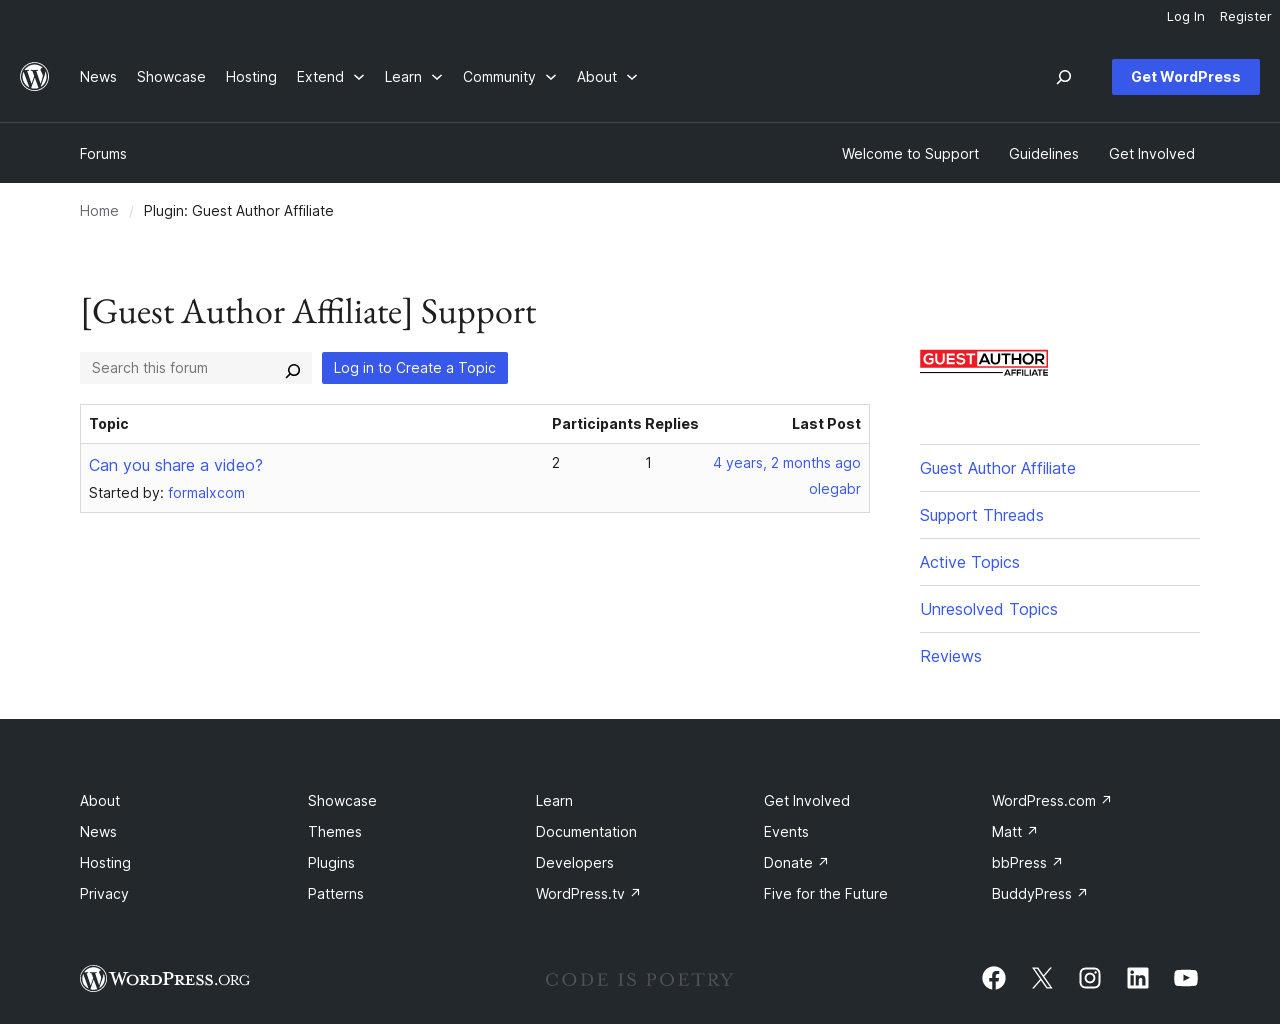Open Unresolved Topics sidebar link
The height and width of the screenshot is (1024, 1280).
[x=988, y=609]
